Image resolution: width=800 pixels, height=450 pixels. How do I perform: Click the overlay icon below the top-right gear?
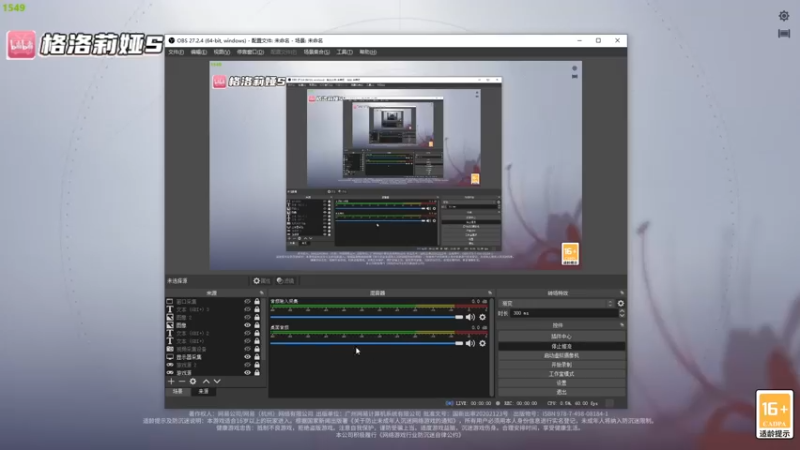[784, 34]
